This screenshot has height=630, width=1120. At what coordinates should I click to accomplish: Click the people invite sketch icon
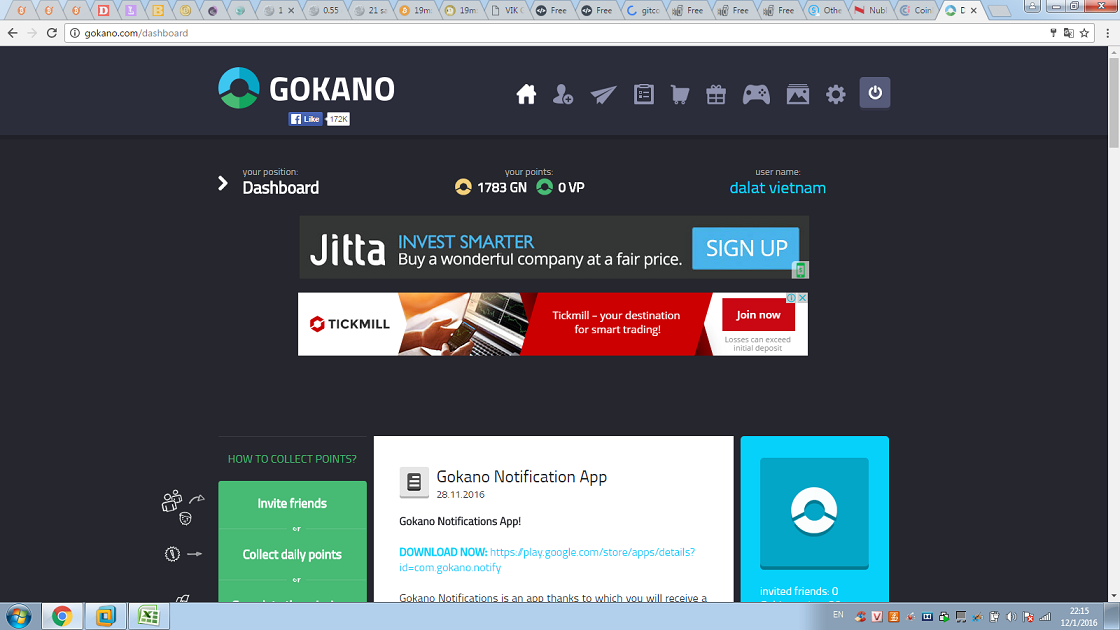tap(182, 506)
